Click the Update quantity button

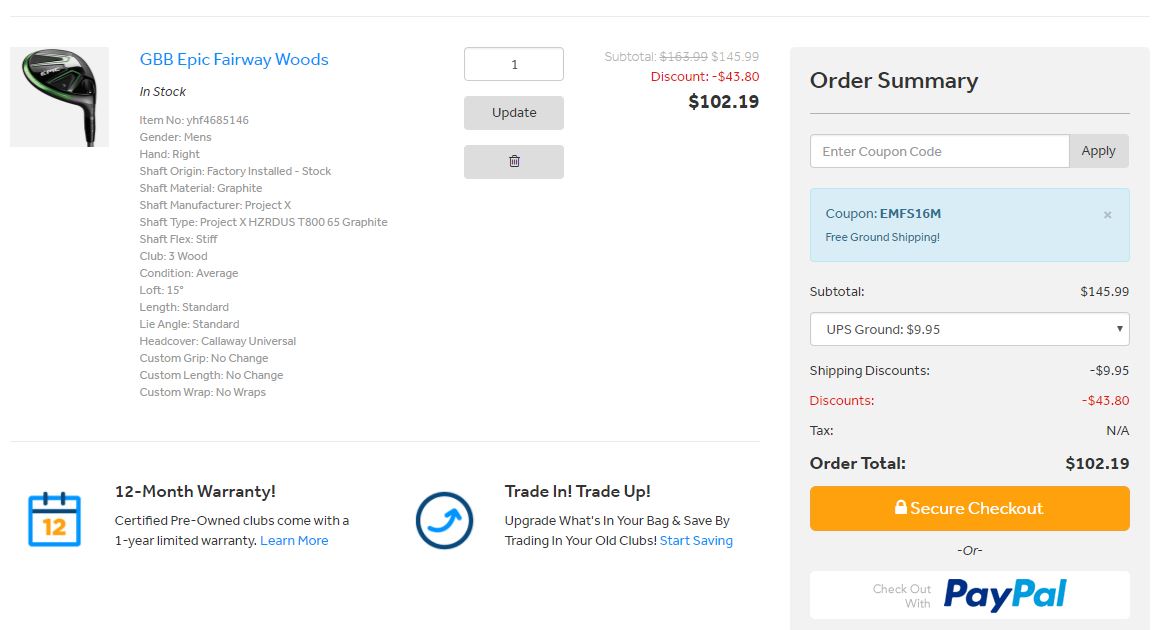click(514, 113)
